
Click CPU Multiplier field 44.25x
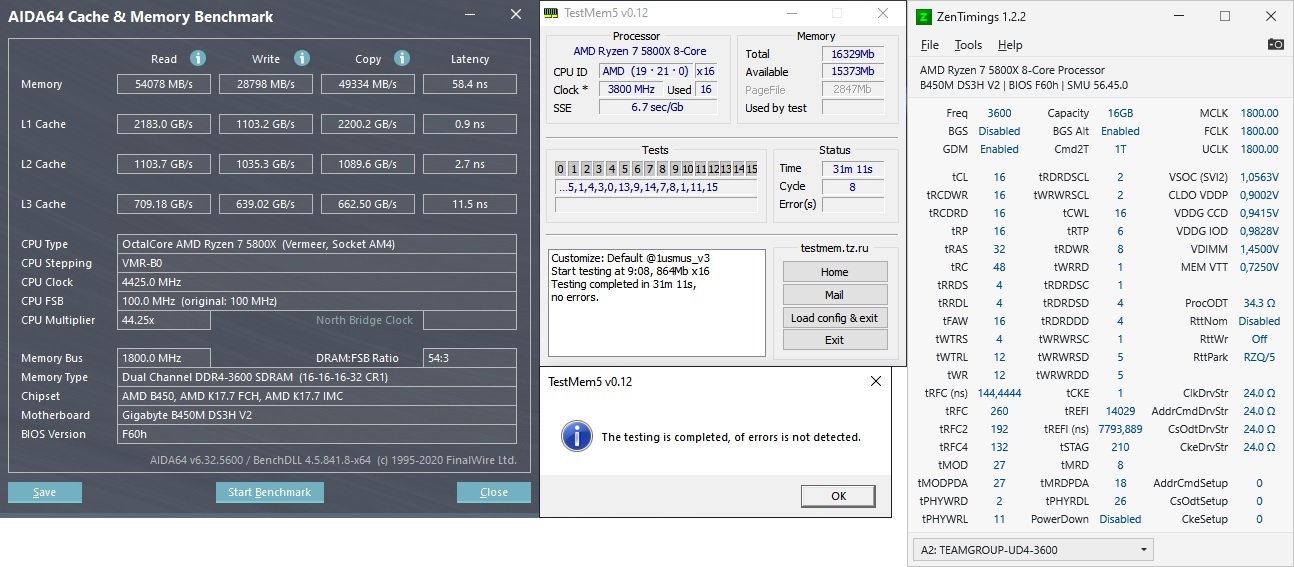click(164, 320)
